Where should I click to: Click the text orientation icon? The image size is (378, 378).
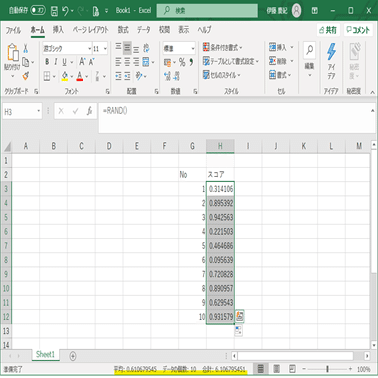146,49
